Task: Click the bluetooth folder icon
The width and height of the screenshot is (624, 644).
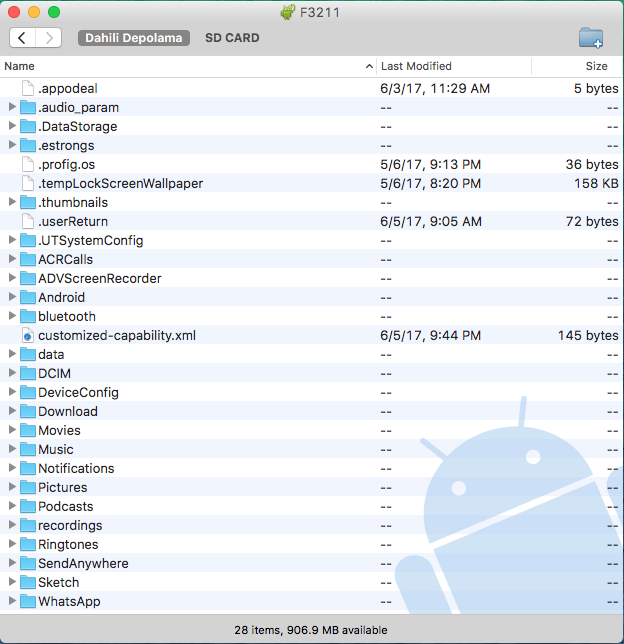Action: pyautogui.click(x=28, y=316)
